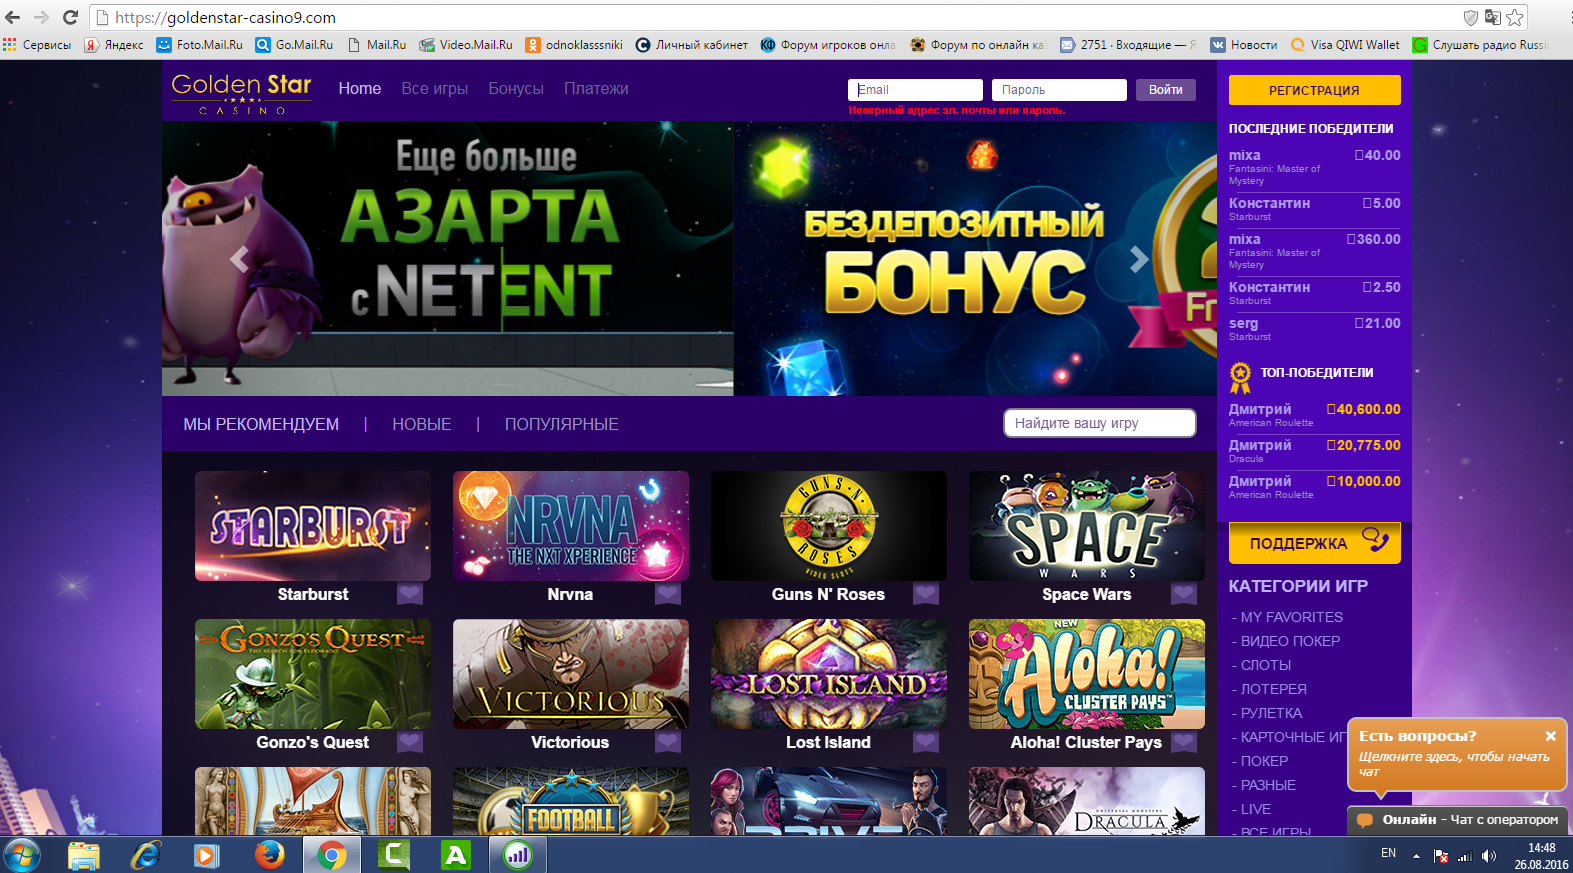Open the Онлайн chat with operator bar

1457,820
